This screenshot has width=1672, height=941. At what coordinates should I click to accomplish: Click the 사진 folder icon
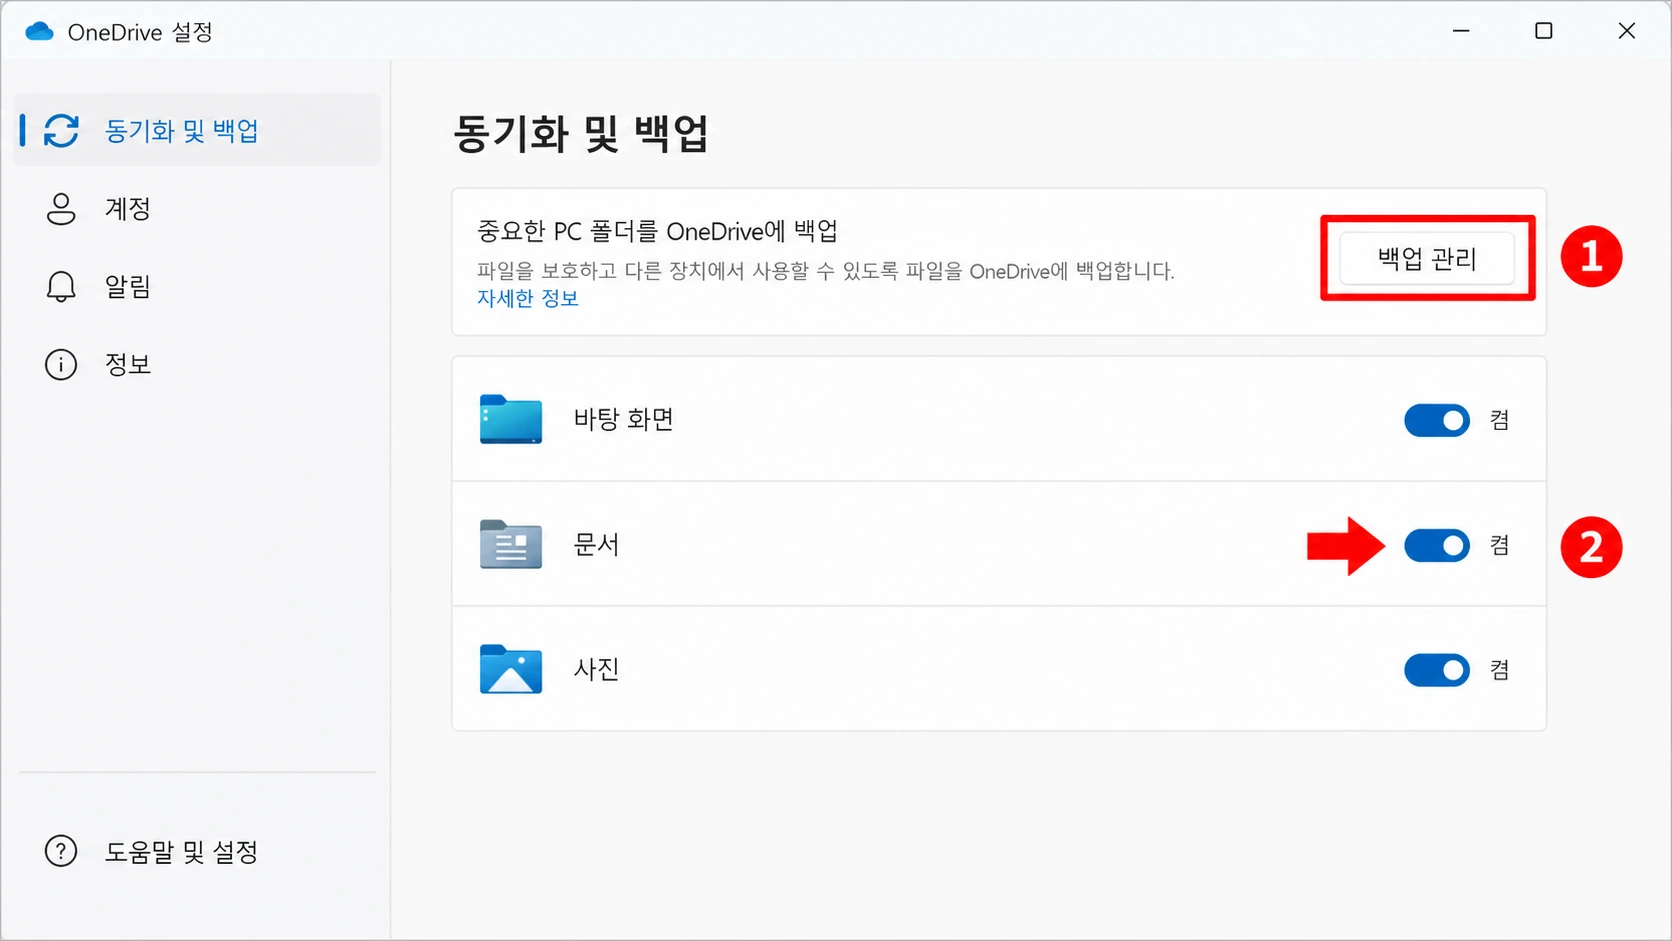click(x=511, y=669)
